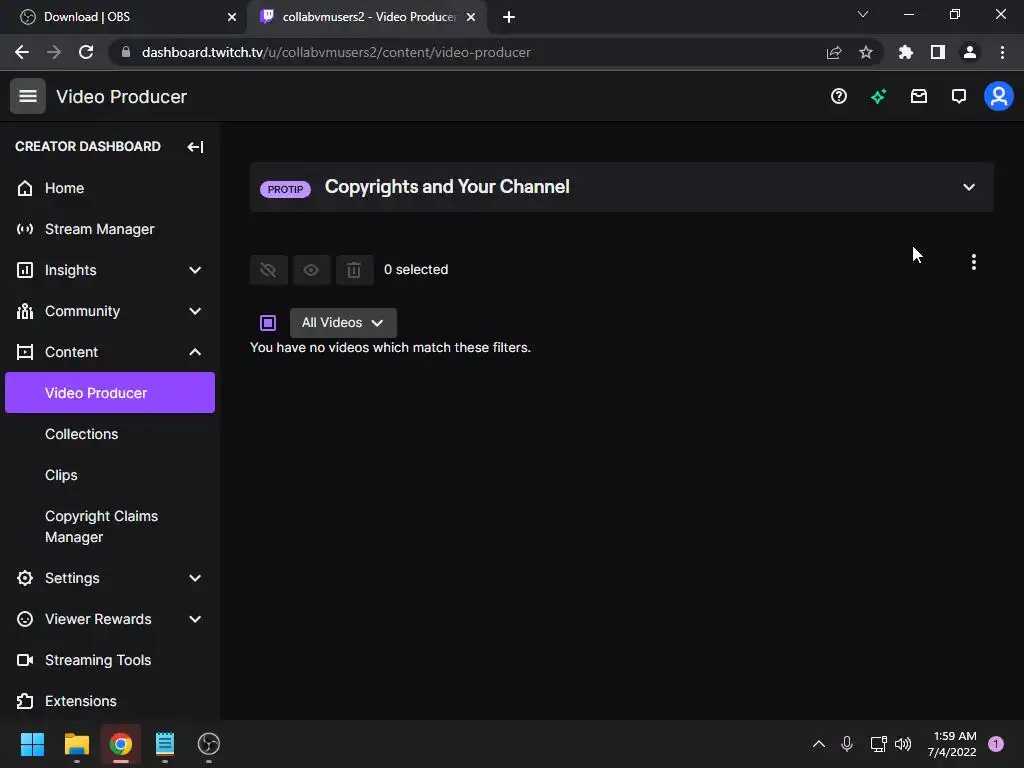The image size is (1024, 768).
Task: Expand the Community section chevron
Action: point(195,311)
